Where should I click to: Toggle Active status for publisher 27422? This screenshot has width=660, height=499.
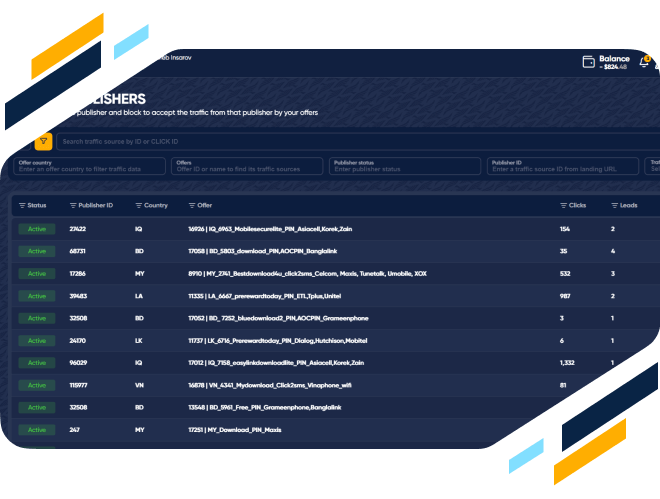[x=37, y=229]
